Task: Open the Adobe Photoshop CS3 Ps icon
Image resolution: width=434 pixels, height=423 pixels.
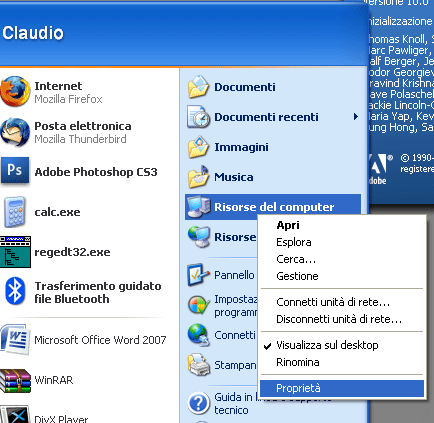Action: tap(15, 171)
